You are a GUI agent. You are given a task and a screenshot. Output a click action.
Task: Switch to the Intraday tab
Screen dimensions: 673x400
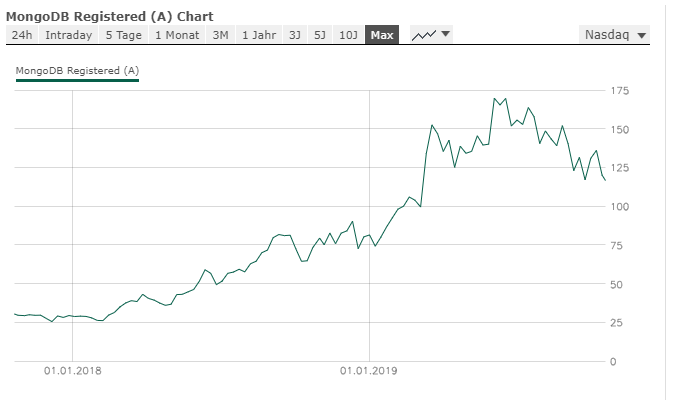pyautogui.click(x=68, y=35)
